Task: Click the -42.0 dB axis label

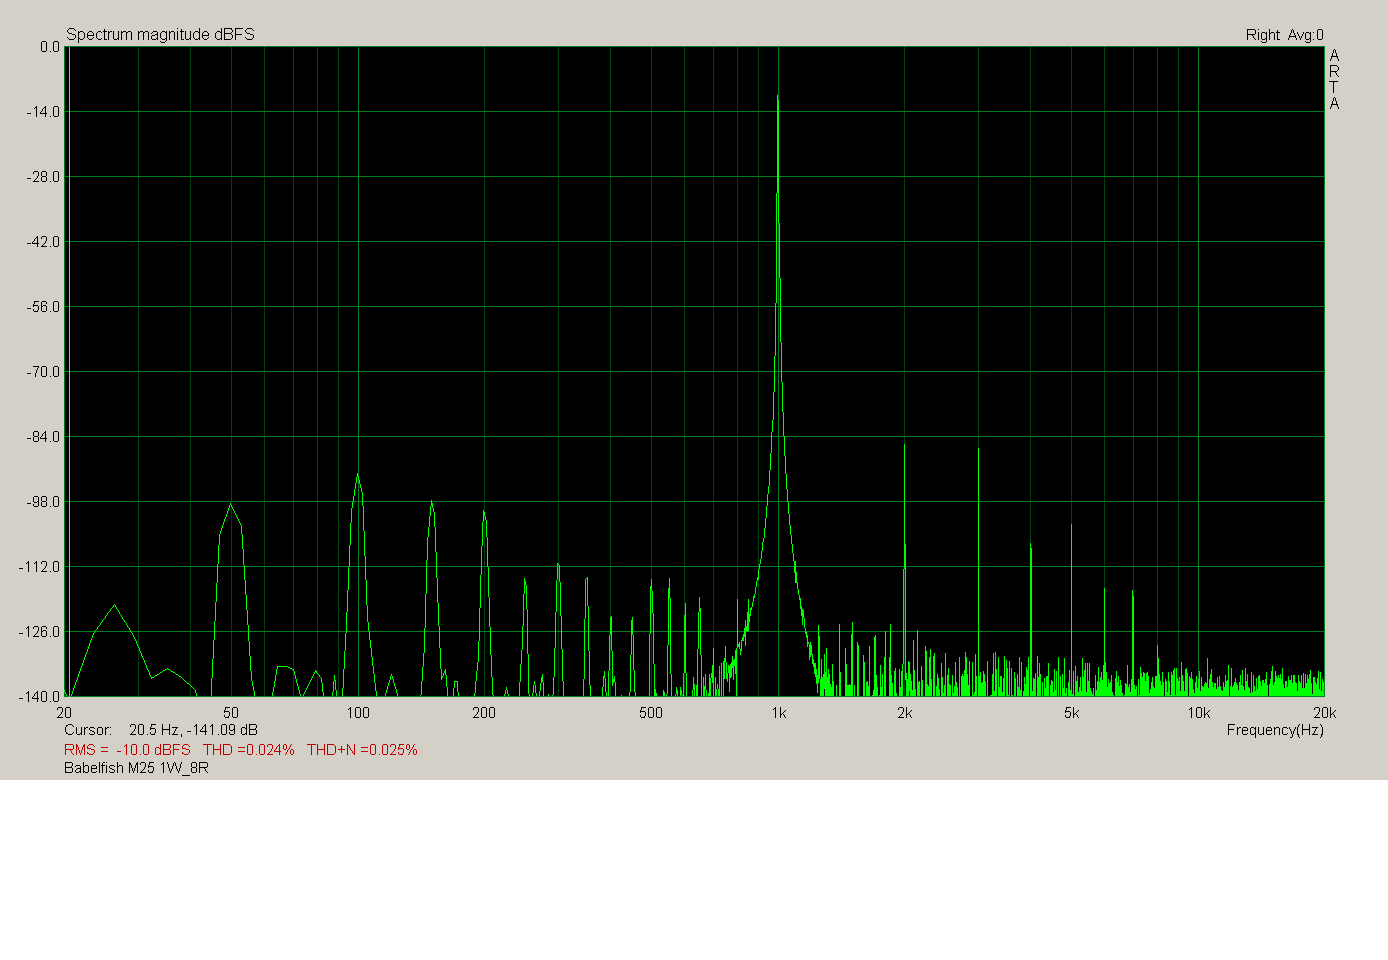Action: coord(43,242)
